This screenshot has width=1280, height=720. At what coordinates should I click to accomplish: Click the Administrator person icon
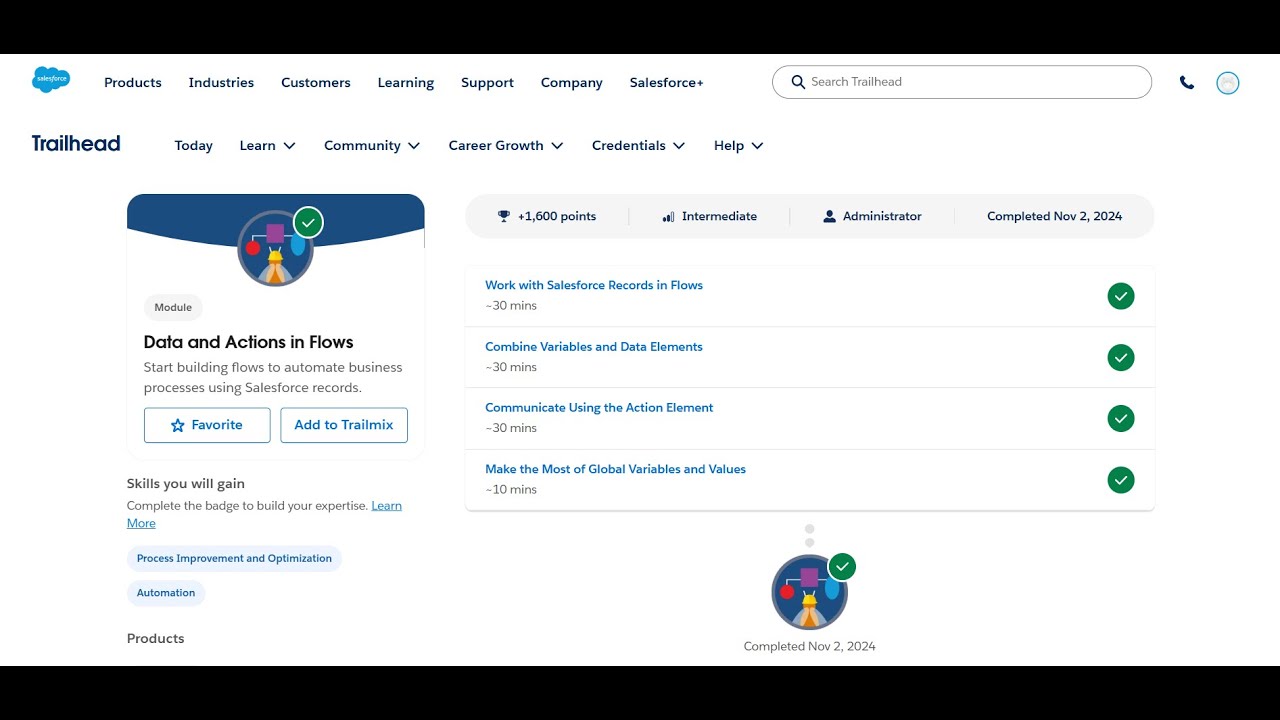tap(829, 216)
